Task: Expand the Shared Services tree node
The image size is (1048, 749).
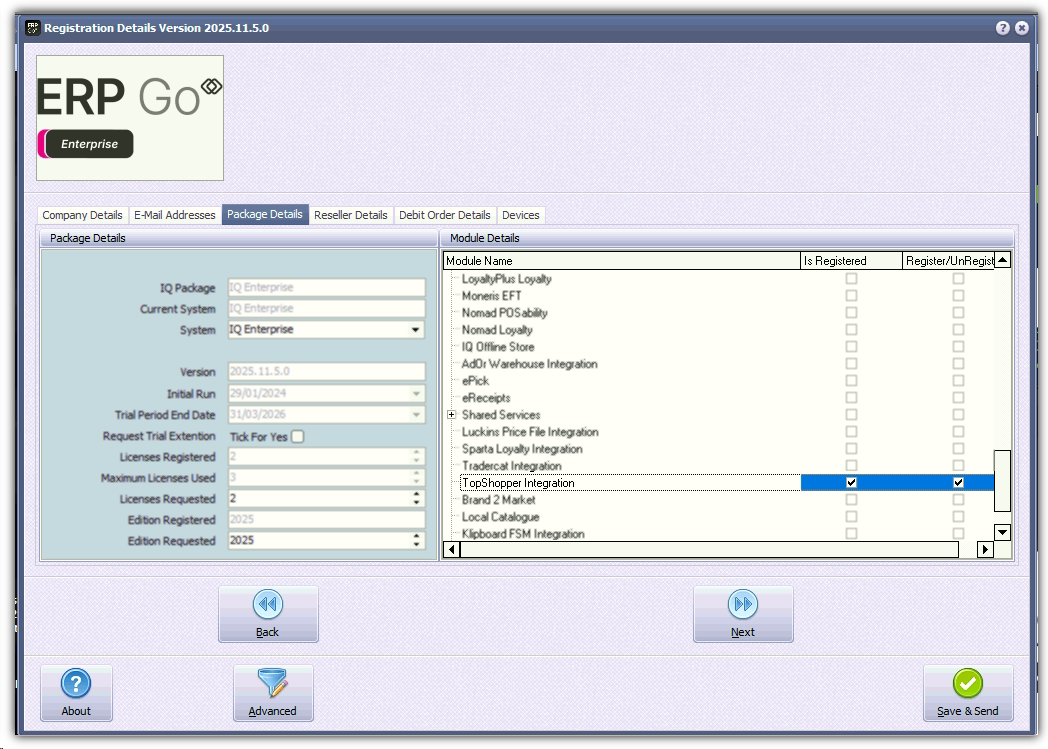Action: tap(452, 415)
